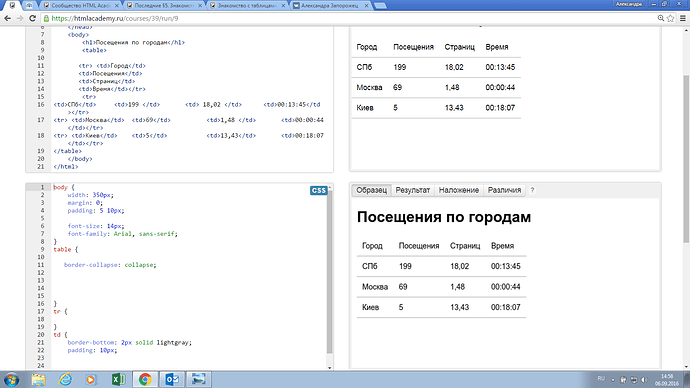Image resolution: width=690 pixels, height=388 pixels.
Task: Click cell '199' in the upper result table
Action: [400, 67]
